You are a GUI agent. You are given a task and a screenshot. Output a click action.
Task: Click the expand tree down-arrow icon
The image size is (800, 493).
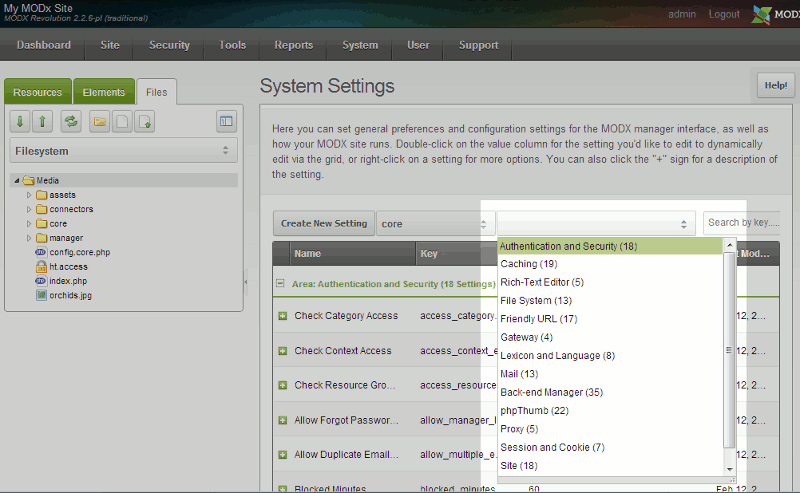coord(20,121)
